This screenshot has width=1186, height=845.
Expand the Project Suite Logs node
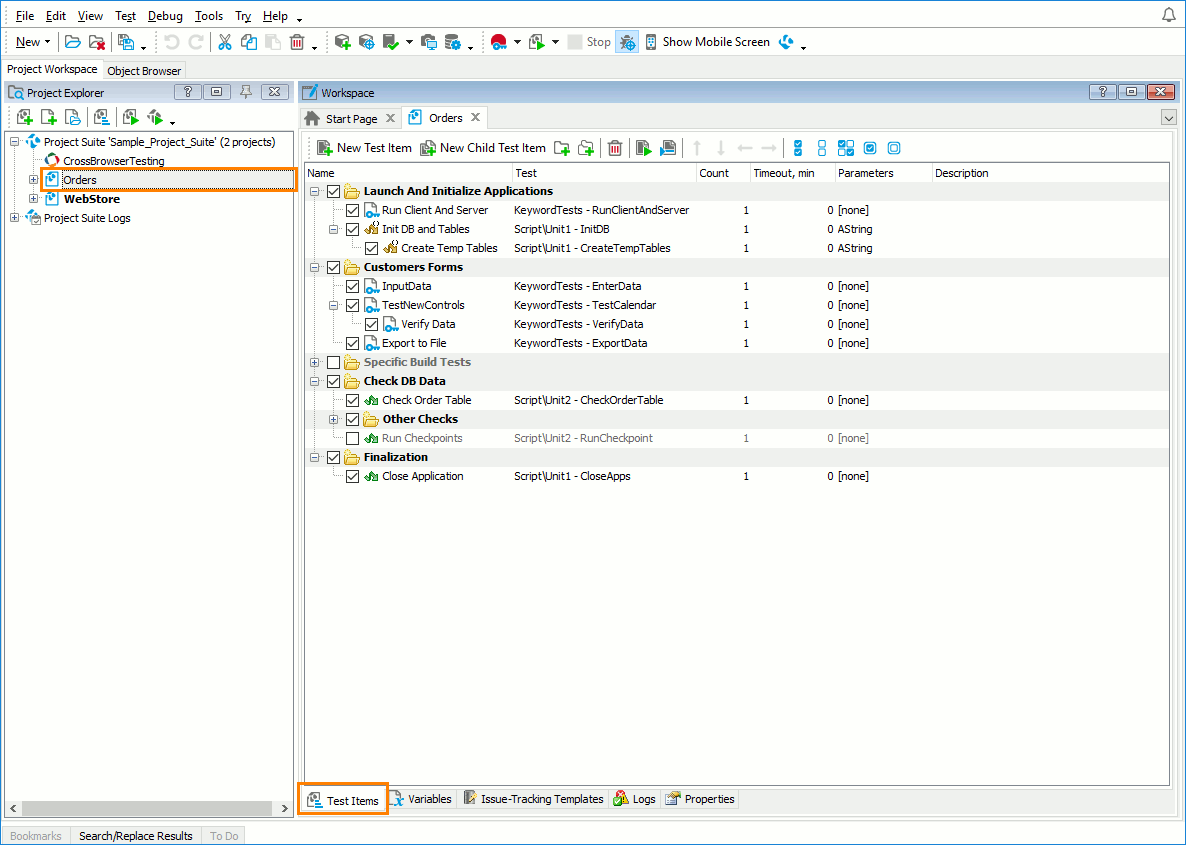click(x=14, y=218)
